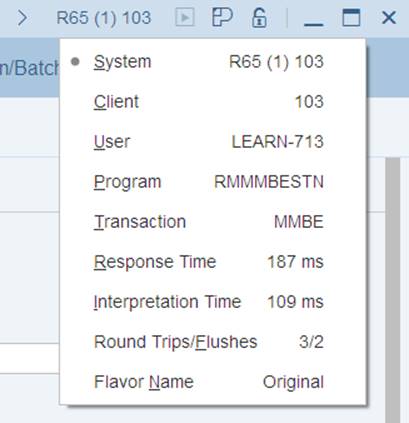This screenshot has width=409, height=423.
Task: Toggle the padlock session icon
Action: (259, 18)
